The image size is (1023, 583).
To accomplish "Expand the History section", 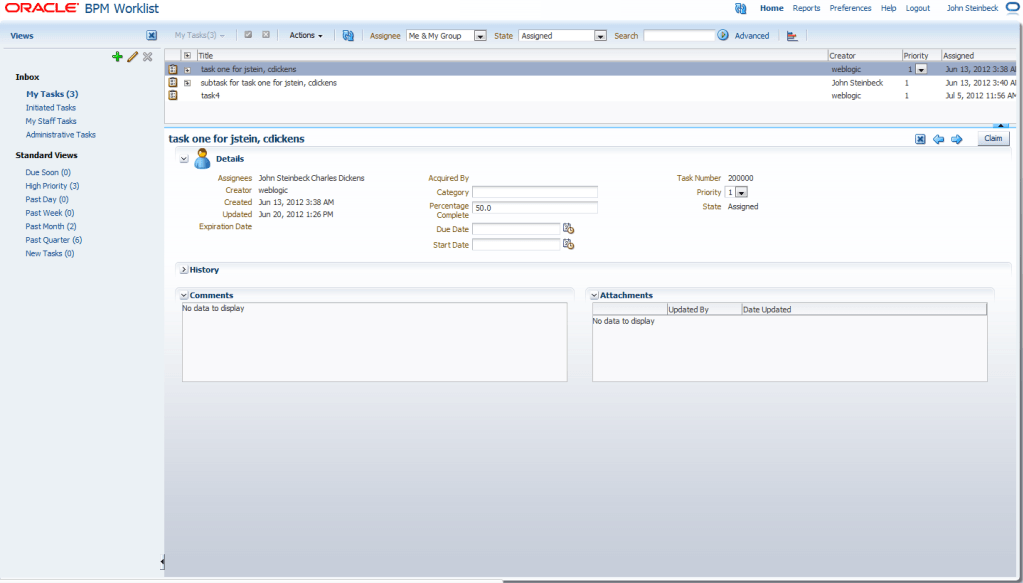I will click(x=184, y=269).
